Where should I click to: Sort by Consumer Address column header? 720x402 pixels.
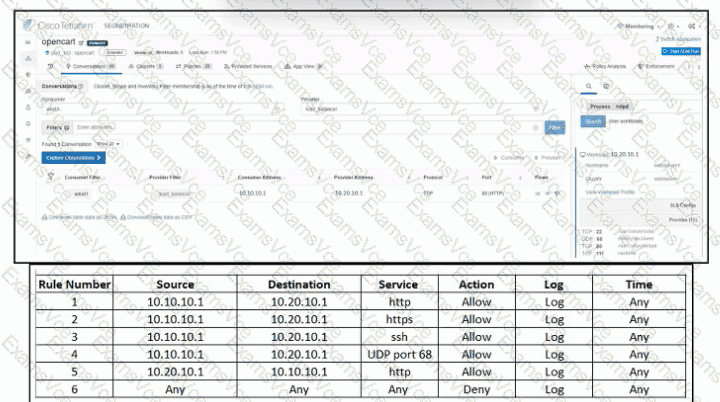coord(259,177)
